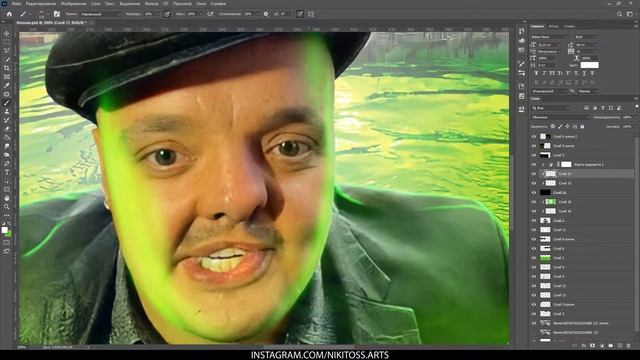Select the Clone Stamp tool
Viewport: 640px width, 360px height.
[x=7, y=111]
